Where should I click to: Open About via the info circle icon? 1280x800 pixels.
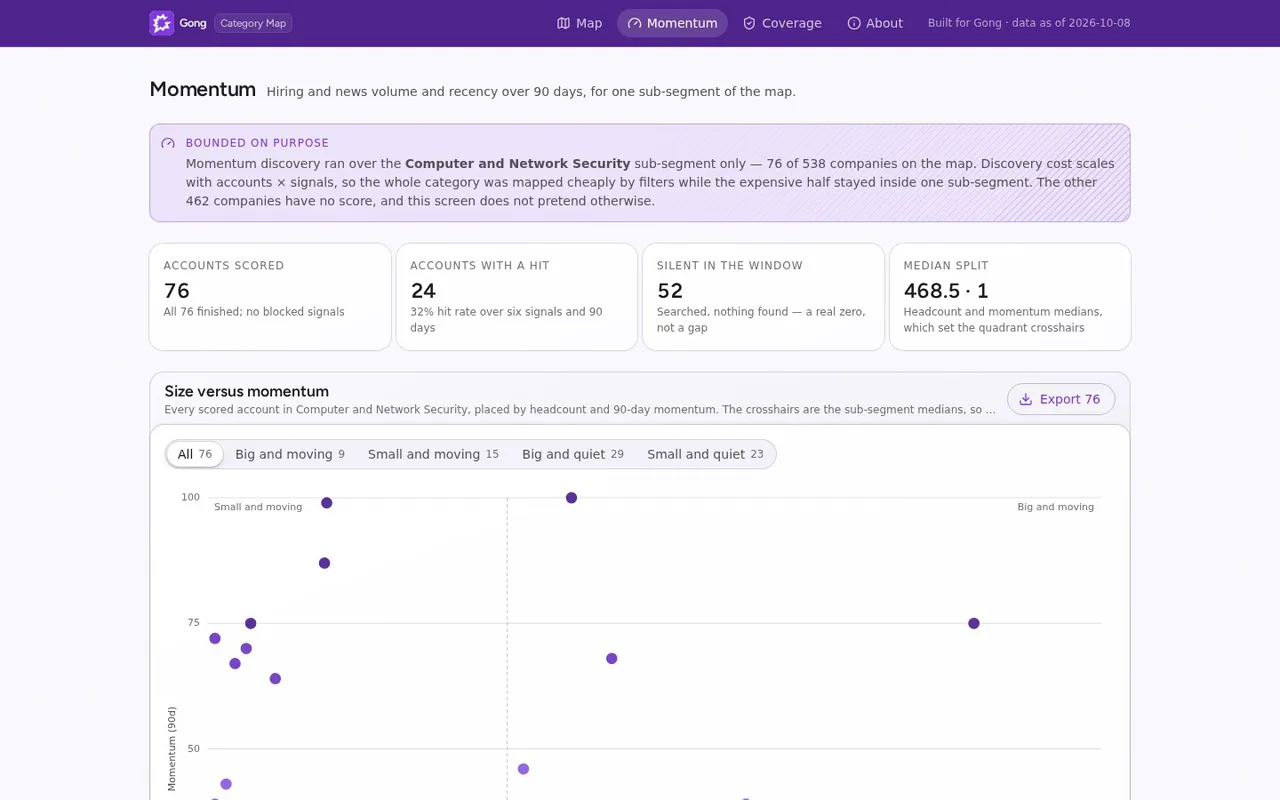[x=854, y=23]
